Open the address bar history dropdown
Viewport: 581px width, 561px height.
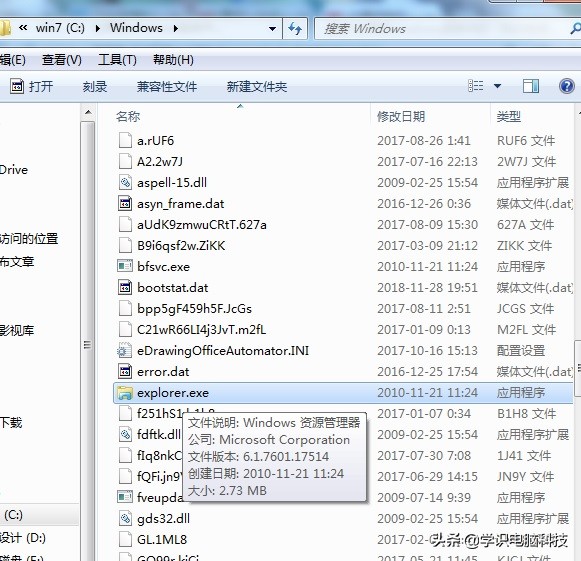272,29
